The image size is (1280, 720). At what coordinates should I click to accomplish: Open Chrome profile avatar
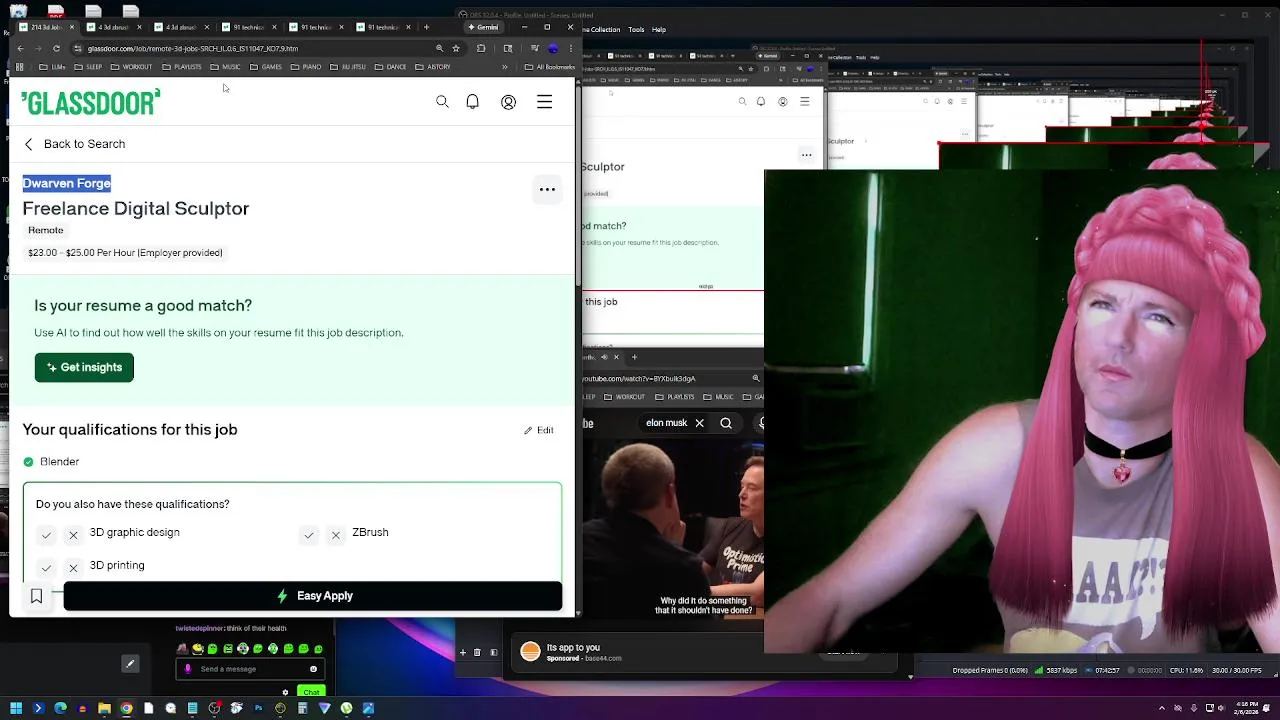553,48
